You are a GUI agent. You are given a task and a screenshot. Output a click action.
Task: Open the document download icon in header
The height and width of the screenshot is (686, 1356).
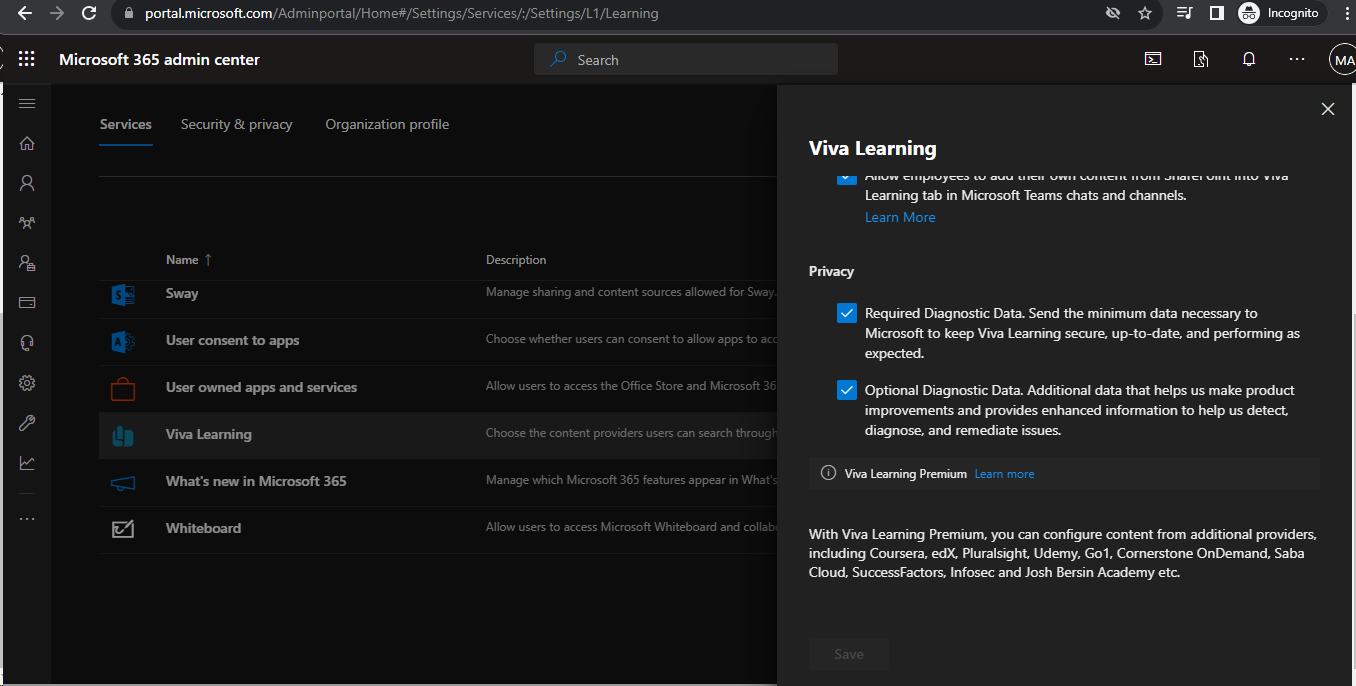pos(1201,59)
